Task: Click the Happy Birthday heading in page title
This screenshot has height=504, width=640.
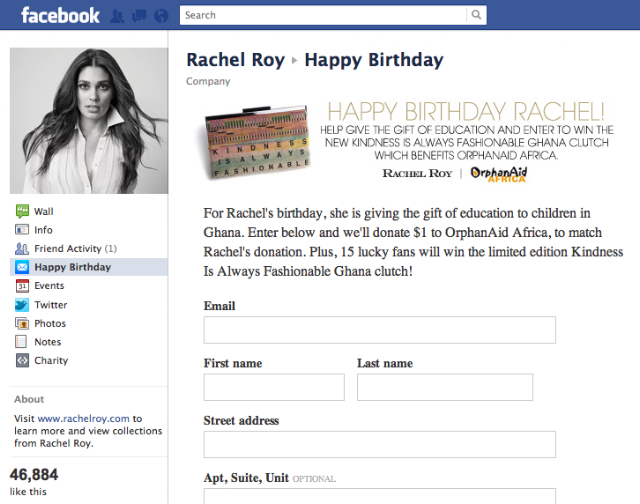Action: [374, 60]
